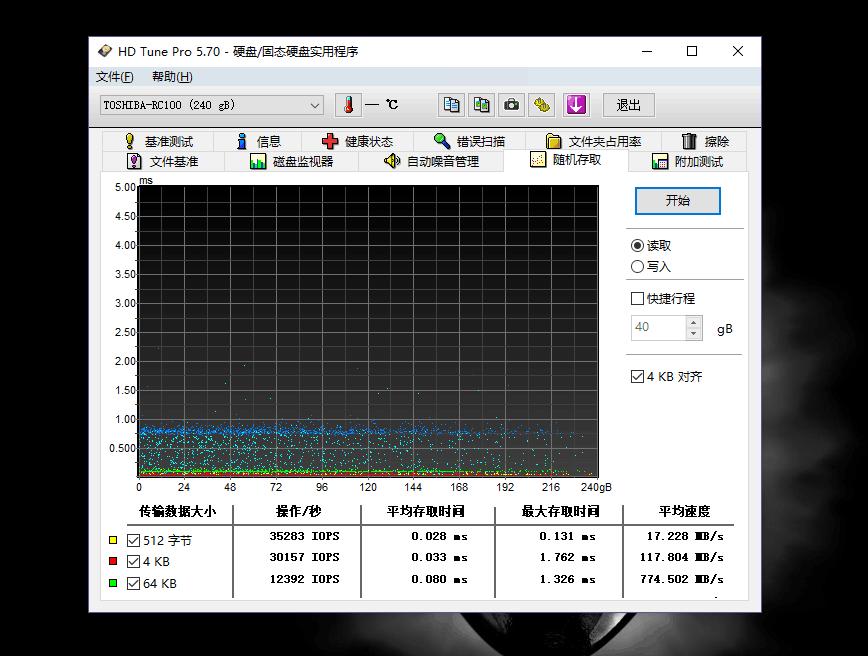Viewport: 868px width, 656px height.
Task: Click the down stepper beside the gB field
Action: tap(693, 333)
